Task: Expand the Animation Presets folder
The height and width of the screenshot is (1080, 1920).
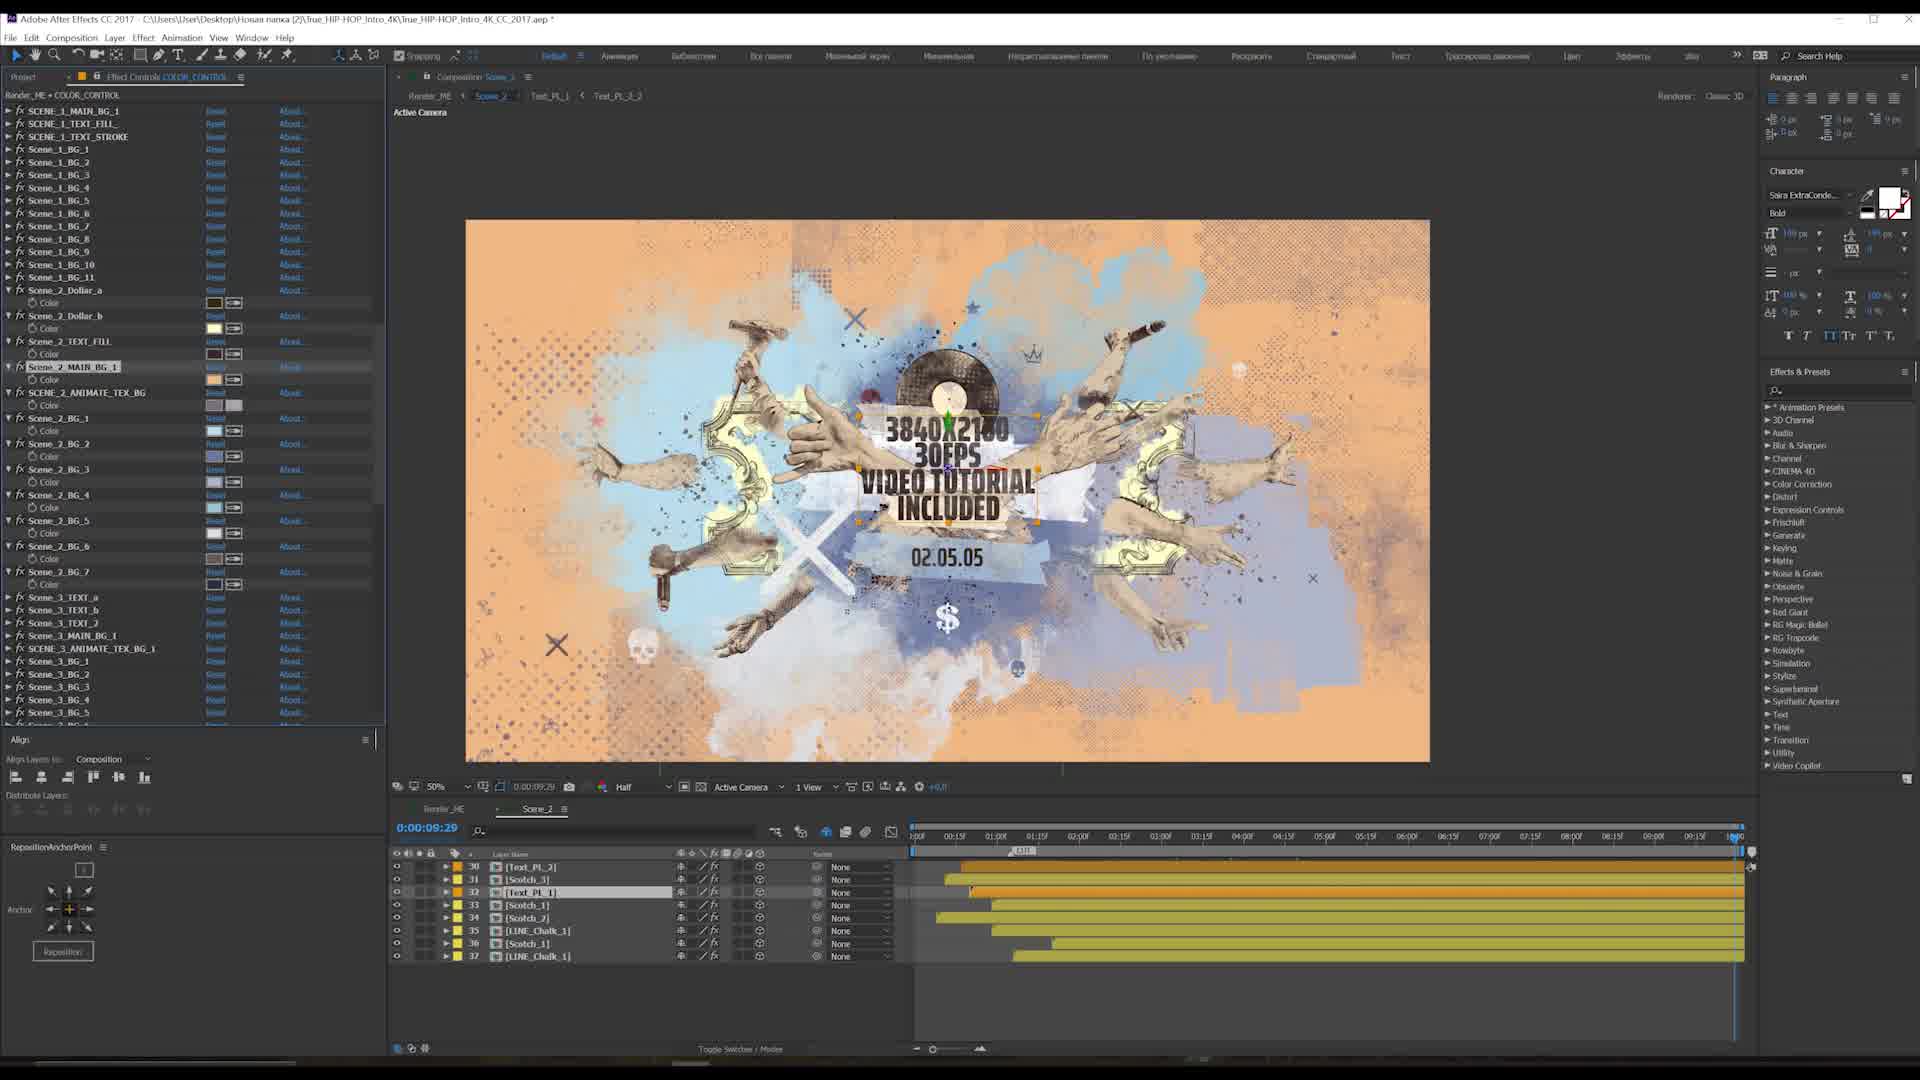Action: click(1767, 407)
